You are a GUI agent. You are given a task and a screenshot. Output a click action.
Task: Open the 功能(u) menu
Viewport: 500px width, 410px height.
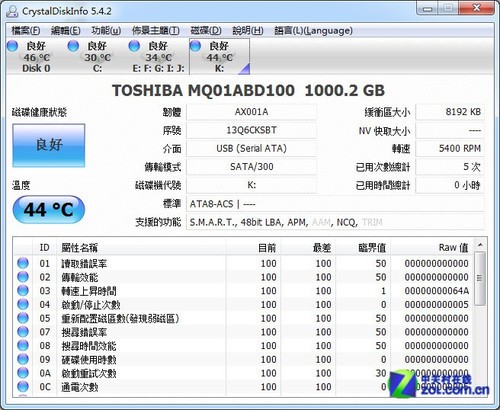tap(106, 31)
